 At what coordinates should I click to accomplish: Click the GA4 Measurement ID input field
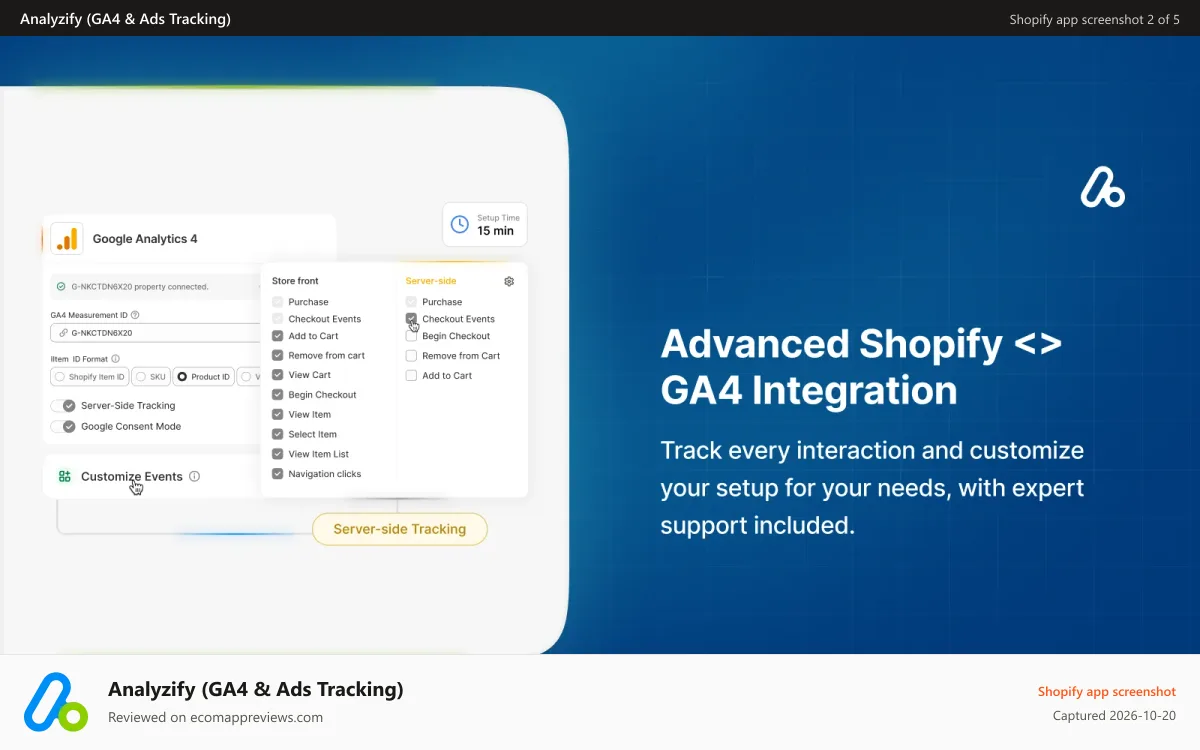(156, 333)
